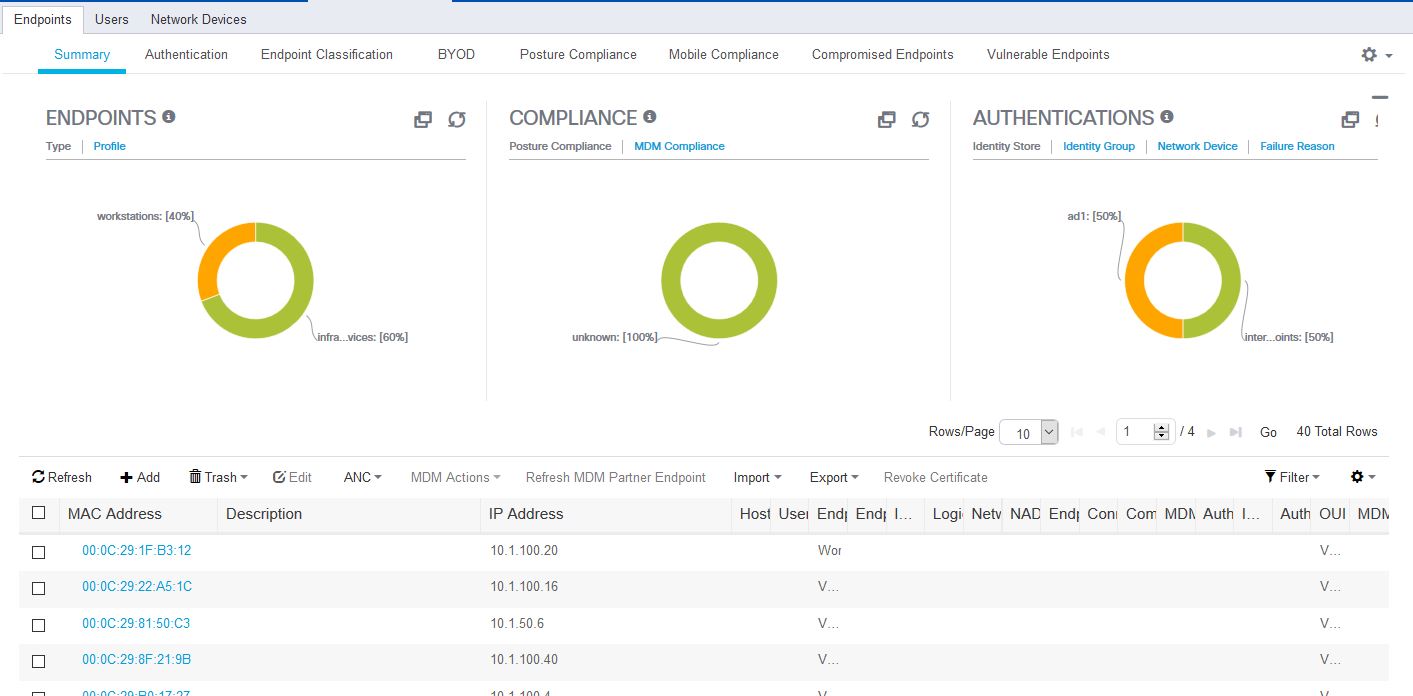Detach the Endpoints chart panel

pyautogui.click(x=423, y=120)
